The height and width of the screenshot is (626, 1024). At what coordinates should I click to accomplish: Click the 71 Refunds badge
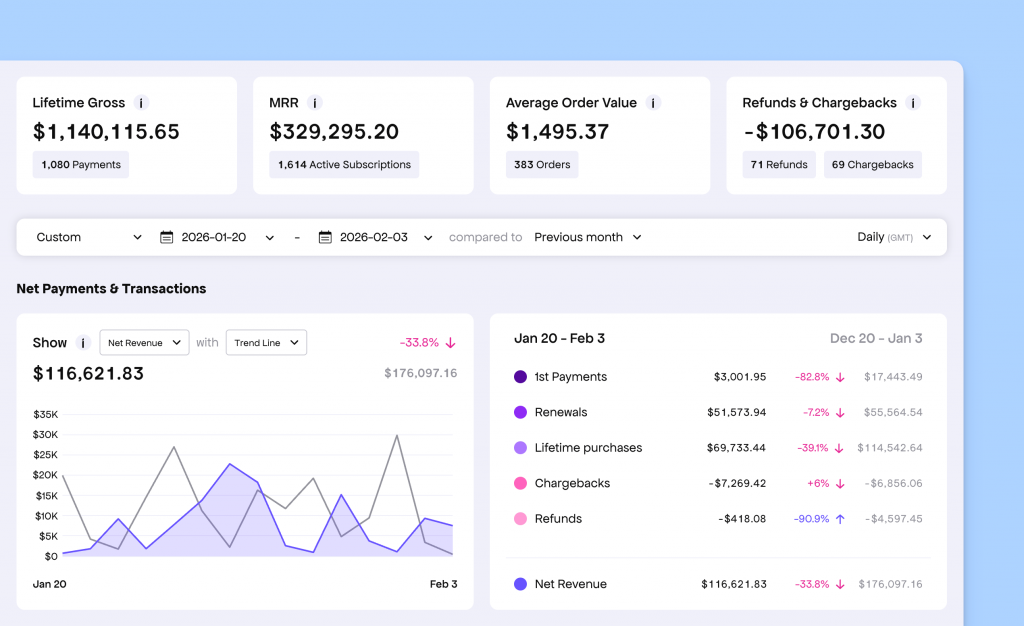pyautogui.click(x=778, y=164)
